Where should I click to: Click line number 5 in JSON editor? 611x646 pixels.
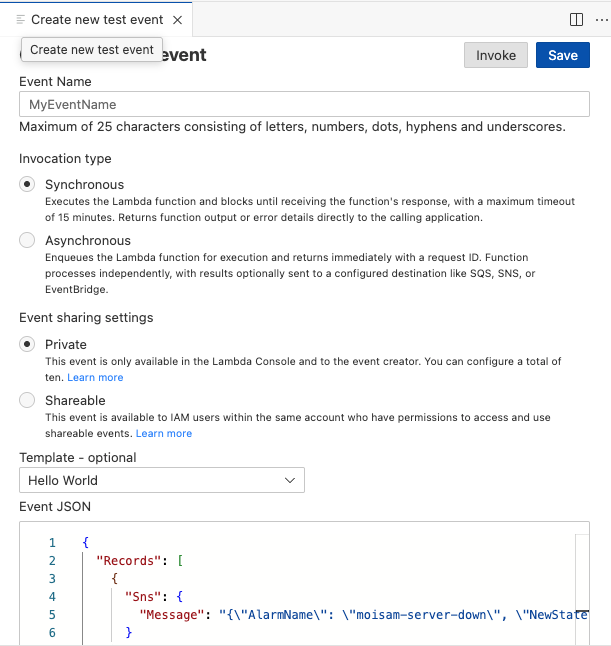[52, 615]
